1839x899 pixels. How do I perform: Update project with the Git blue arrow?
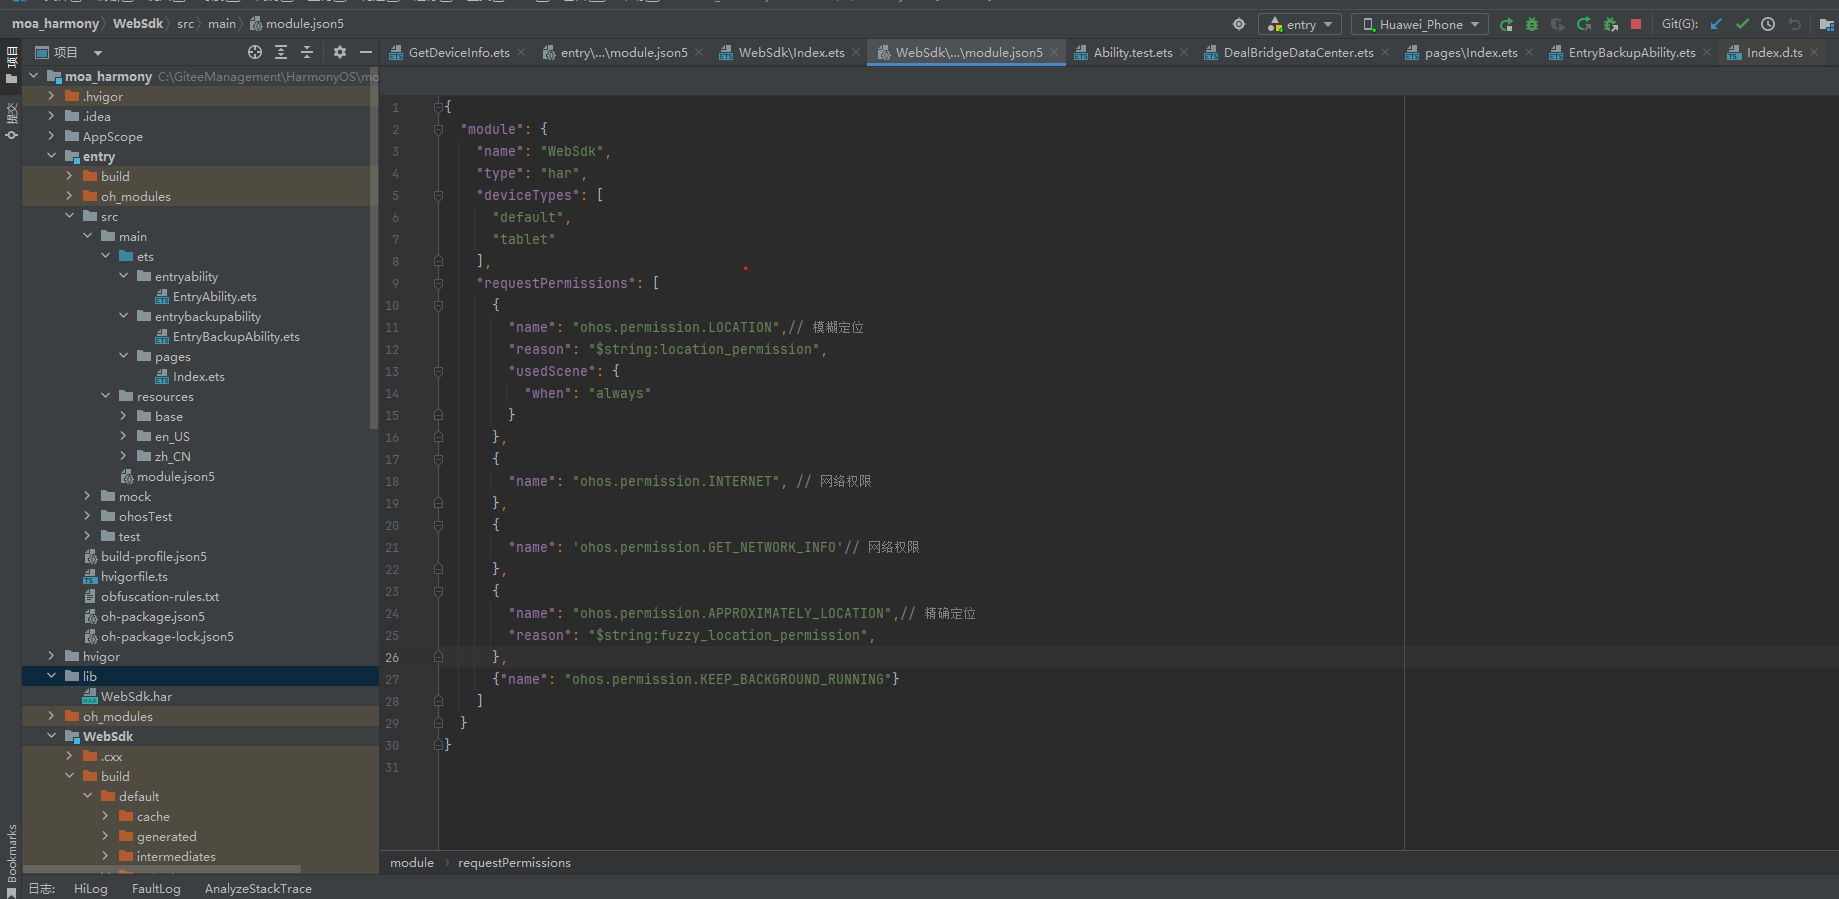pos(1716,24)
